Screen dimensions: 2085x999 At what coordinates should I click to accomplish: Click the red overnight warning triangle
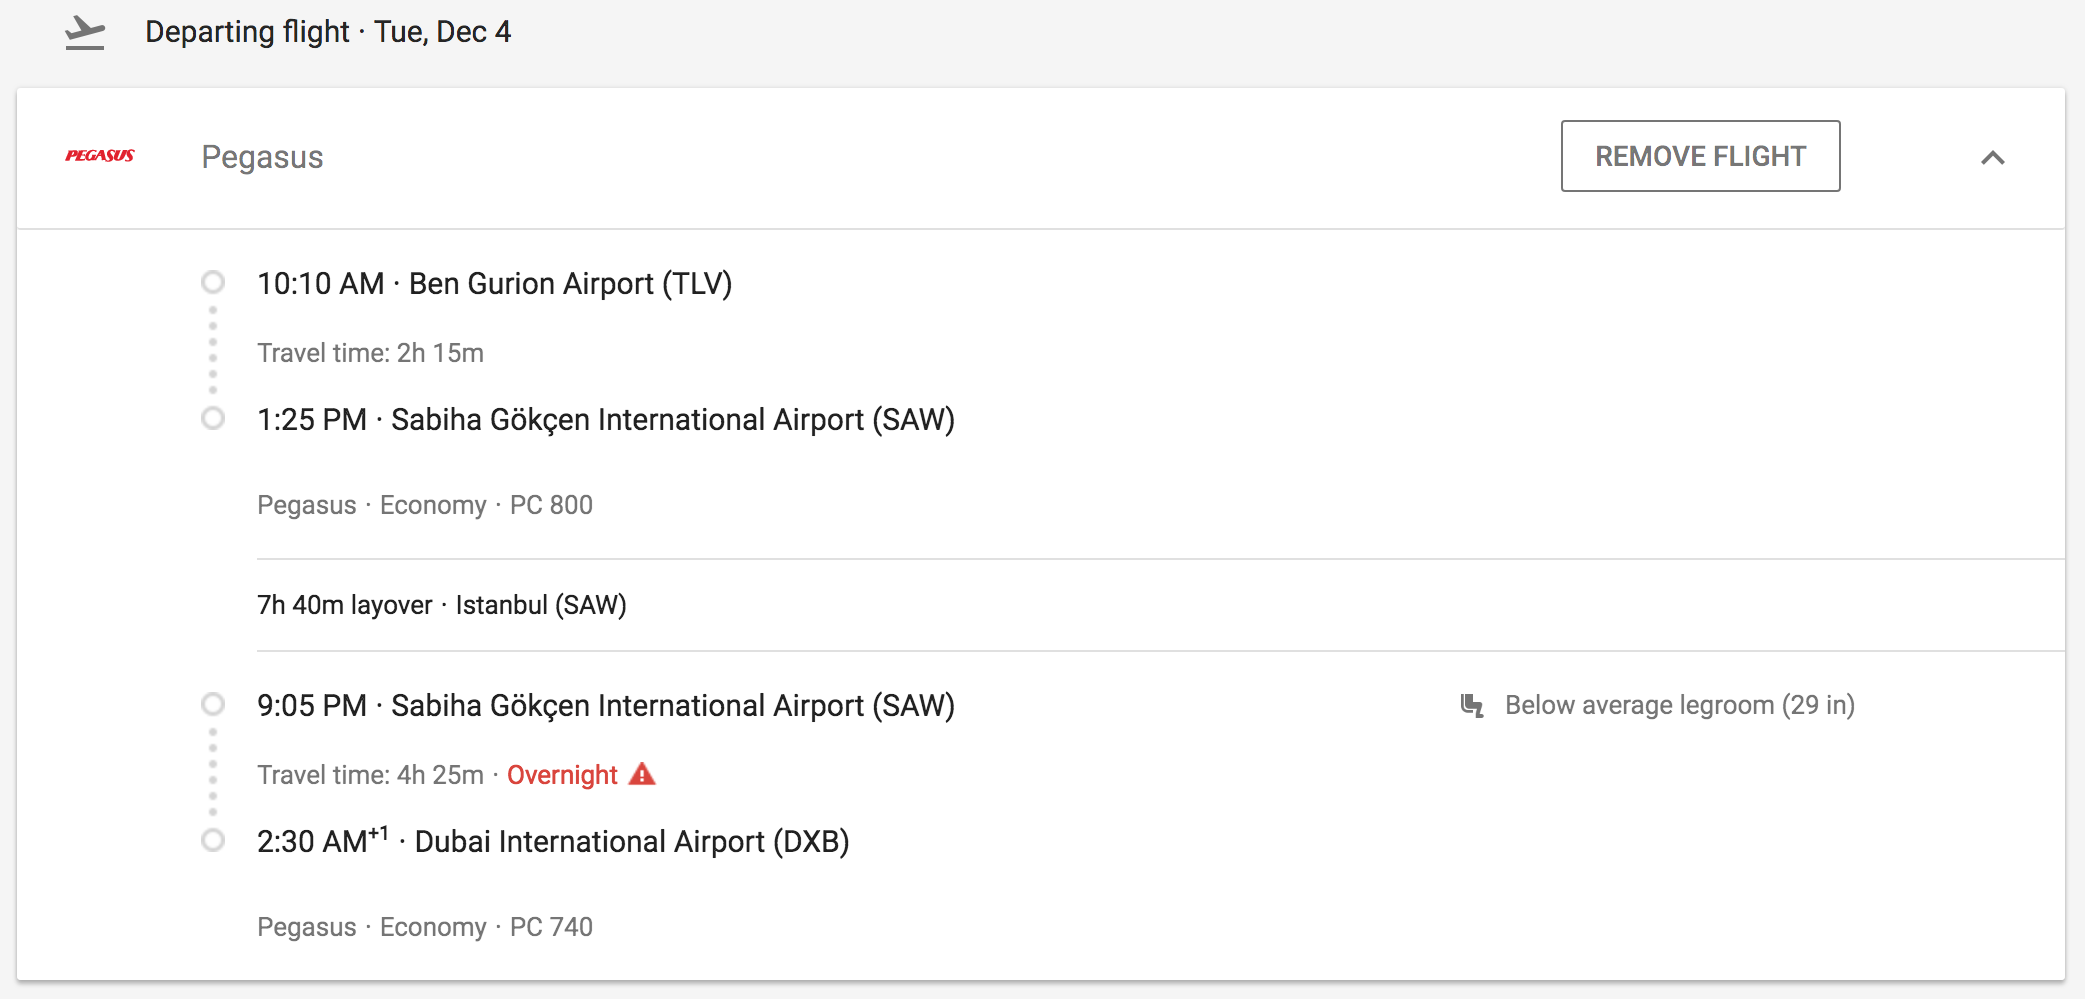click(642, 775)
